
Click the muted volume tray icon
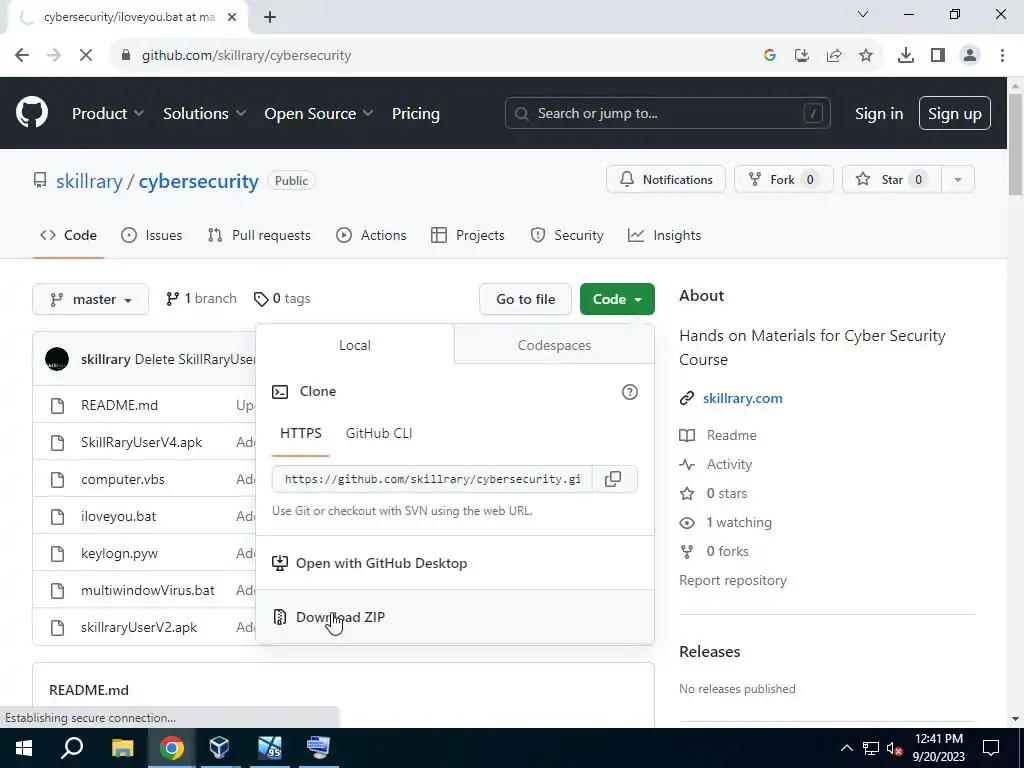(x=894, y=748)
